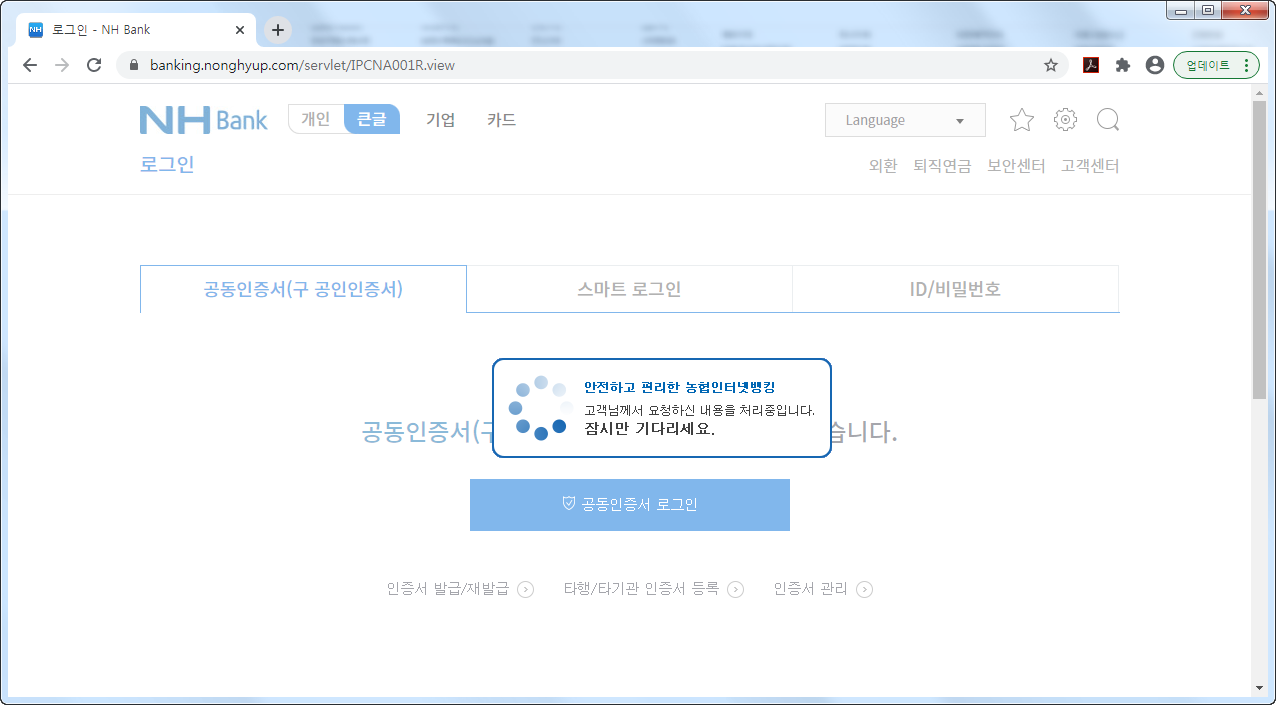The image size is (1276, 705).
Task: Open the 외환 link
Action: [x=883, y=166]
